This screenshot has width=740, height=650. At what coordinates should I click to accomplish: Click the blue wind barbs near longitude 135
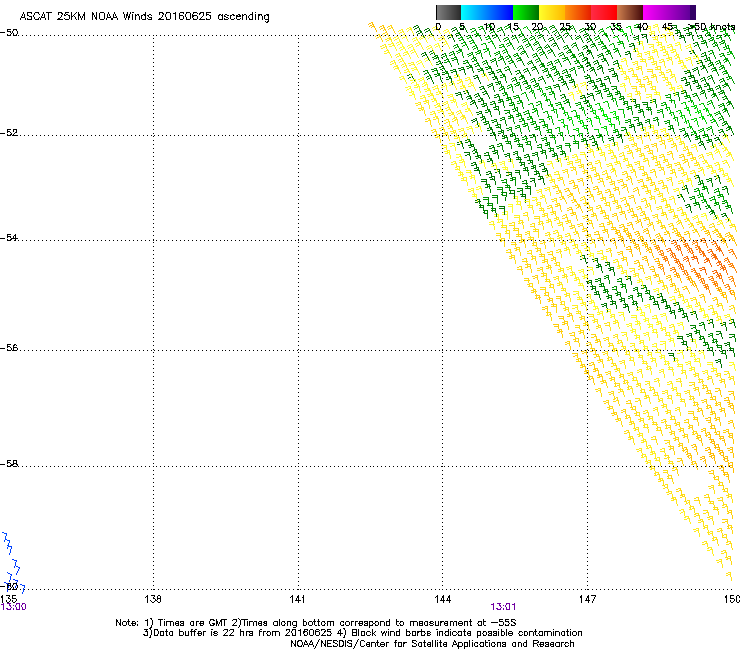[x=13, y=563]
